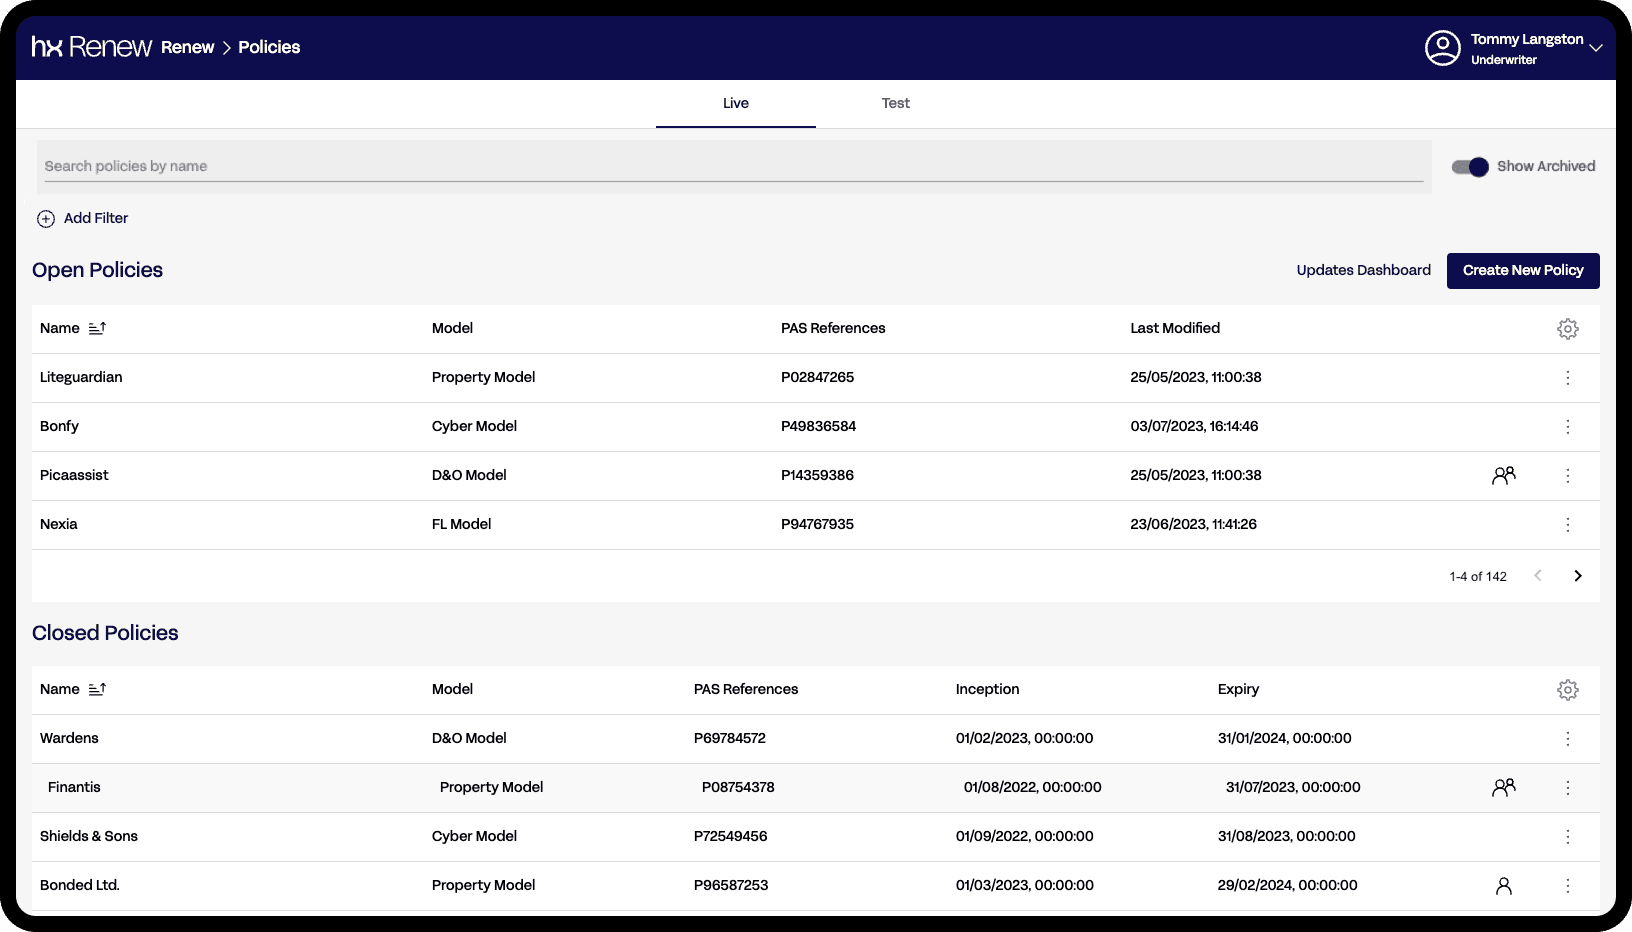Open the Nexia row actions menu
This screenshot has height=932, width=1632.
pos(1568,525)
